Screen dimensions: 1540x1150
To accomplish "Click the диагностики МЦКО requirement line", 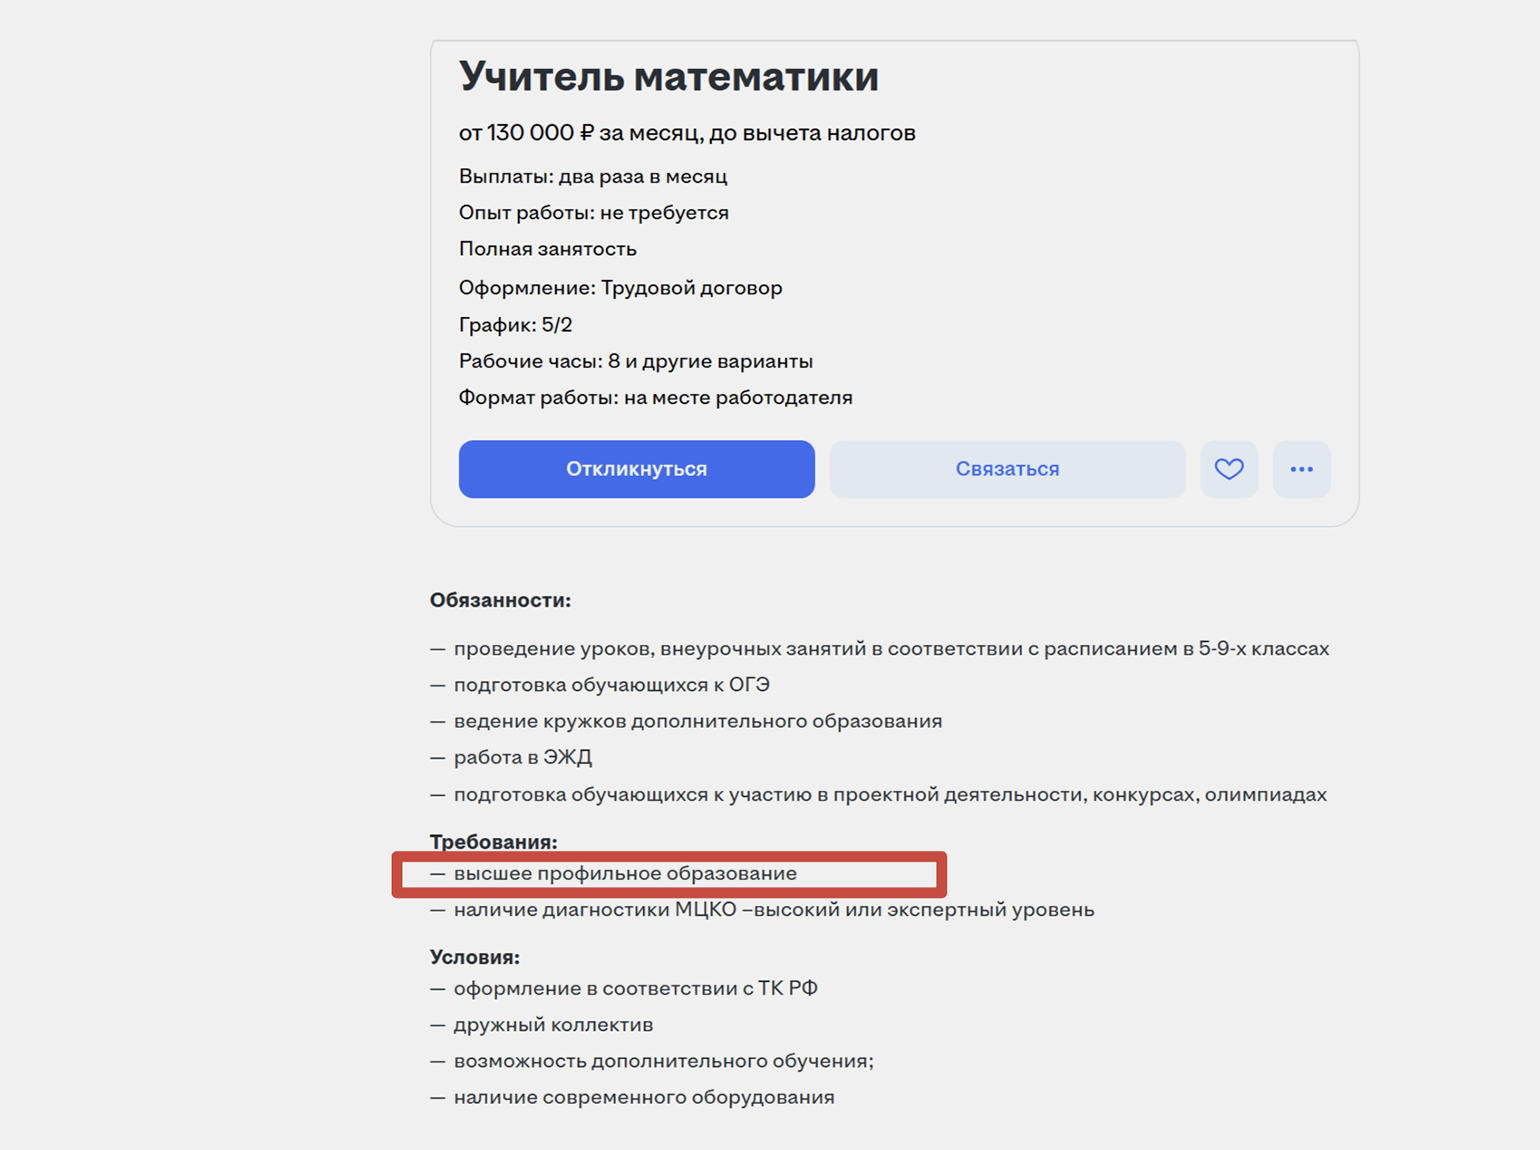I will (773, 910).
